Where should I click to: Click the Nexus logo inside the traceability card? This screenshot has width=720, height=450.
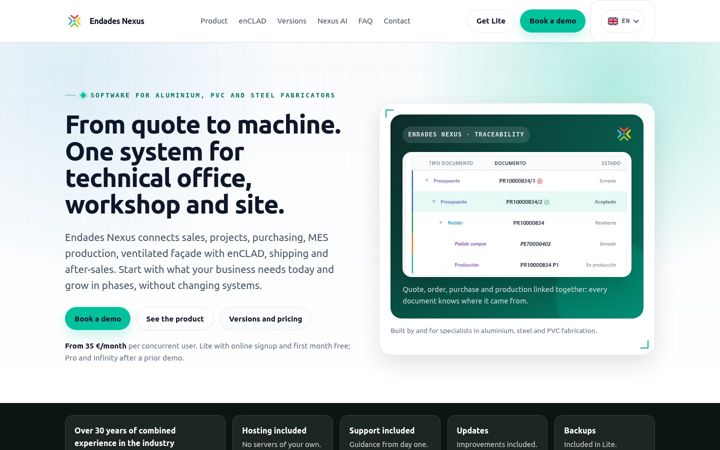(x=624, y=134)
